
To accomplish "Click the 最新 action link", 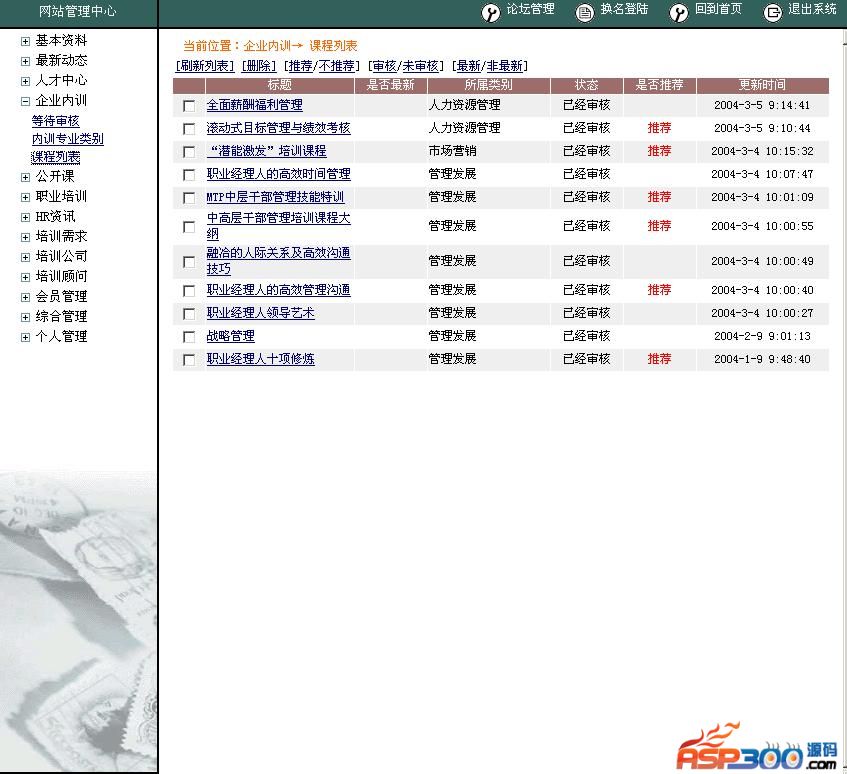I will [x=469, y=66].
